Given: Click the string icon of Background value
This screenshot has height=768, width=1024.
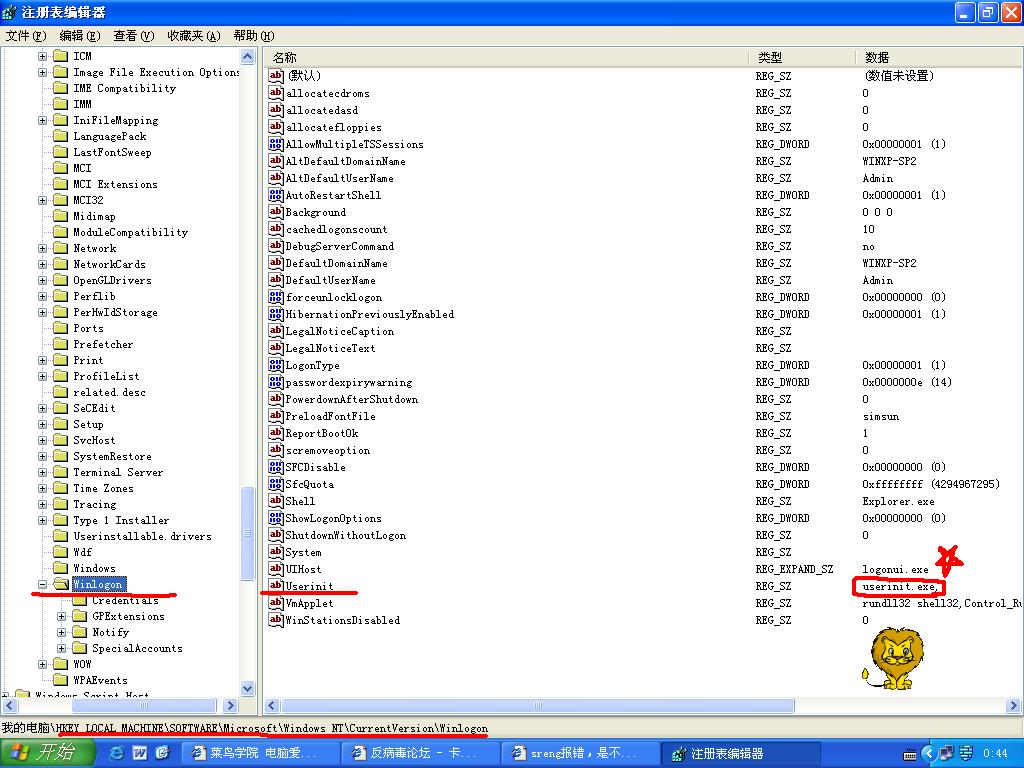Looking at the screenshot, I should click(x=276, y=212).
